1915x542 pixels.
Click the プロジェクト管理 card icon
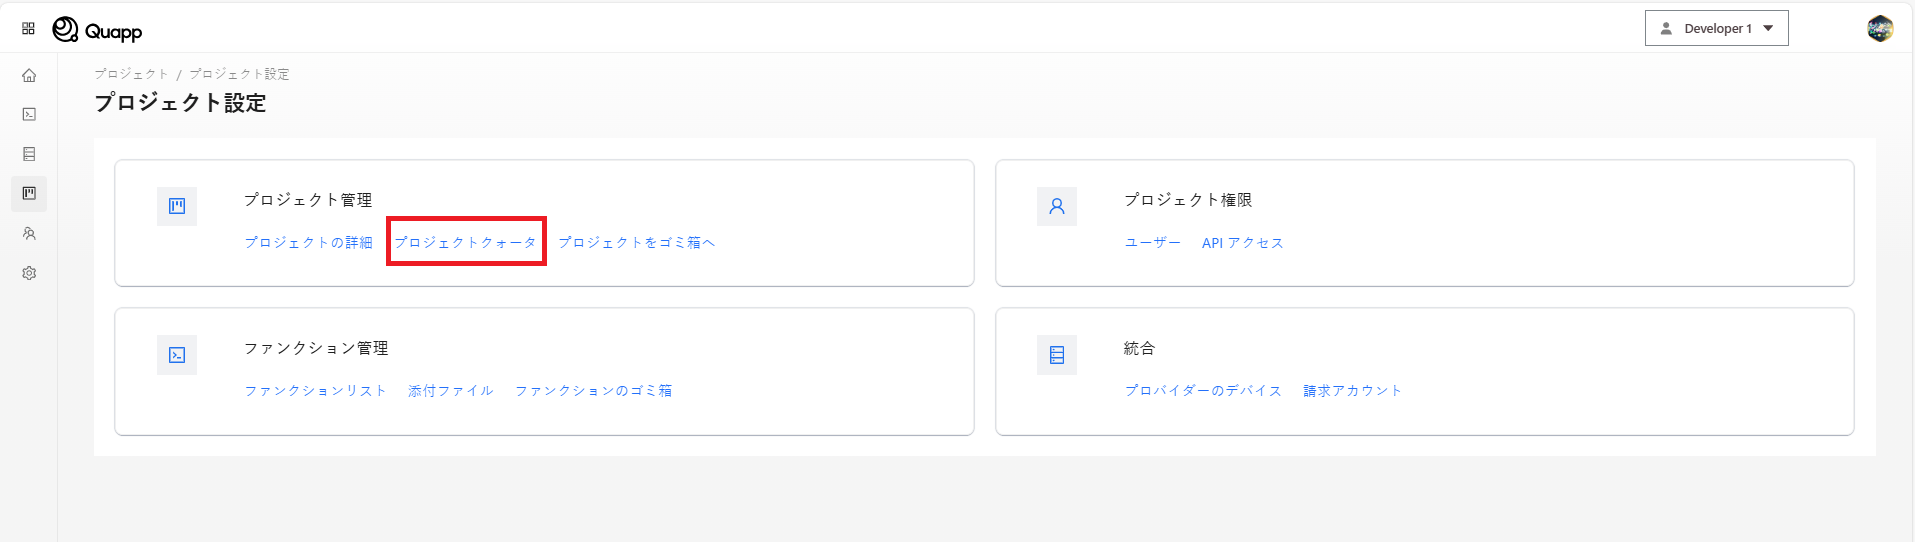tap(177, 206)
